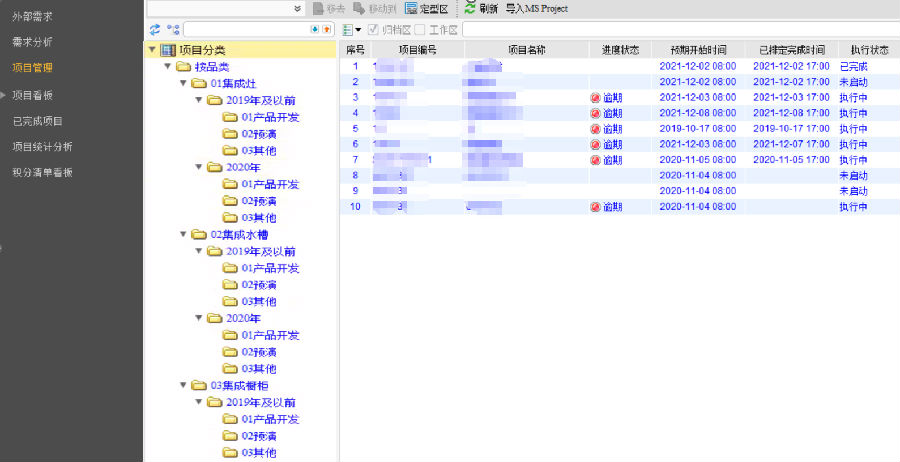Click the orange up-arrow search-previous icon
900x462 pixels.
pyautogui.click(x=327, y=29)
